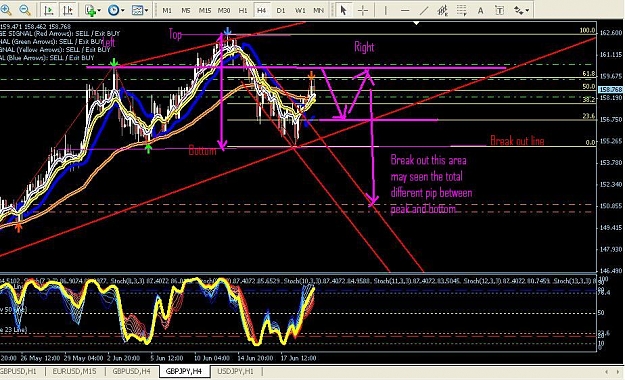Click the 150.855 price scale value

click(611, 206)
